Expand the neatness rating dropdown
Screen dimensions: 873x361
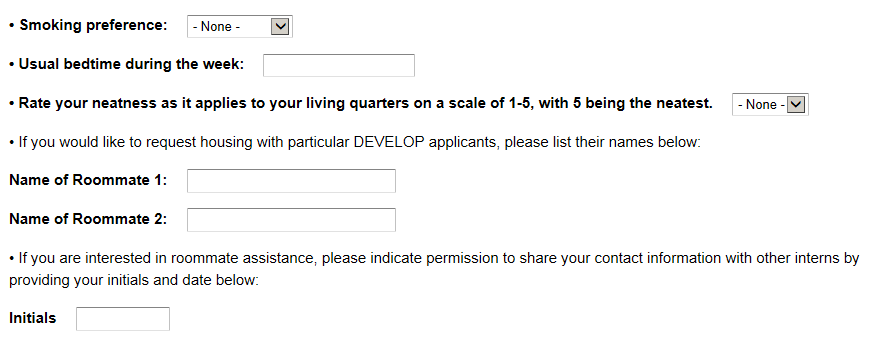coord(770,104)
